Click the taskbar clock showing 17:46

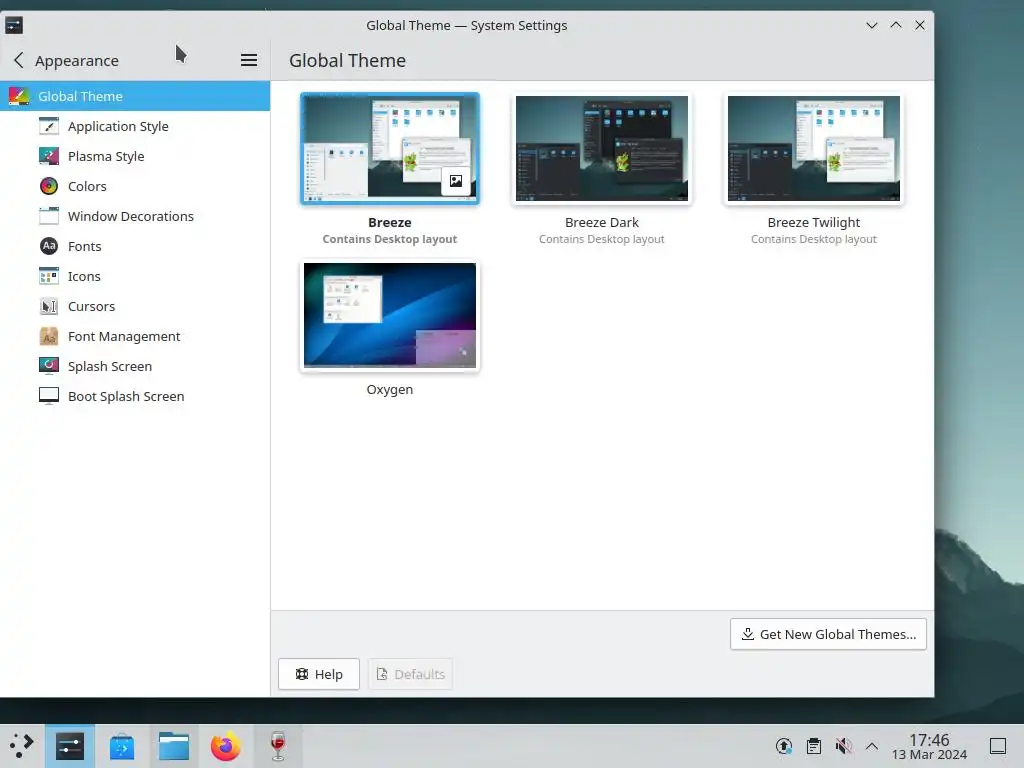[x=929, y=746]
